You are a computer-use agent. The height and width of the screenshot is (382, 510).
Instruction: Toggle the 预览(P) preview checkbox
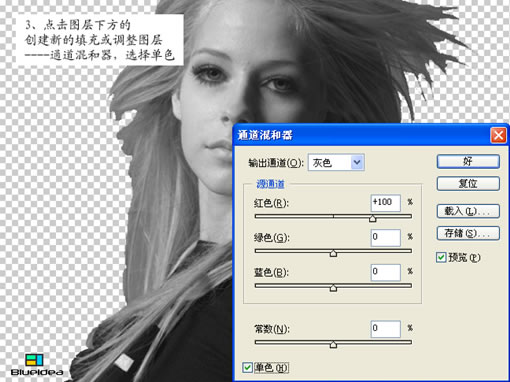(x=441, y=257)
